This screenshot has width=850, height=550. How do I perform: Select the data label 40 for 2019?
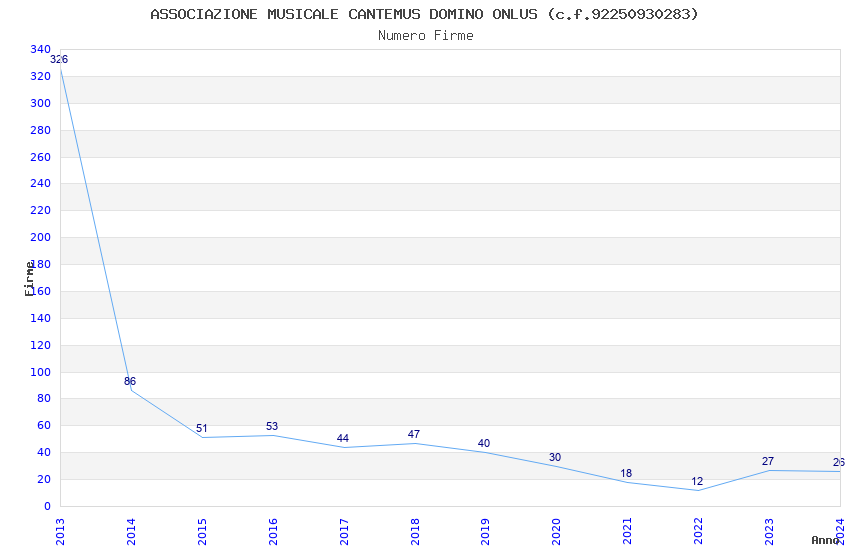tap(484, 443)
